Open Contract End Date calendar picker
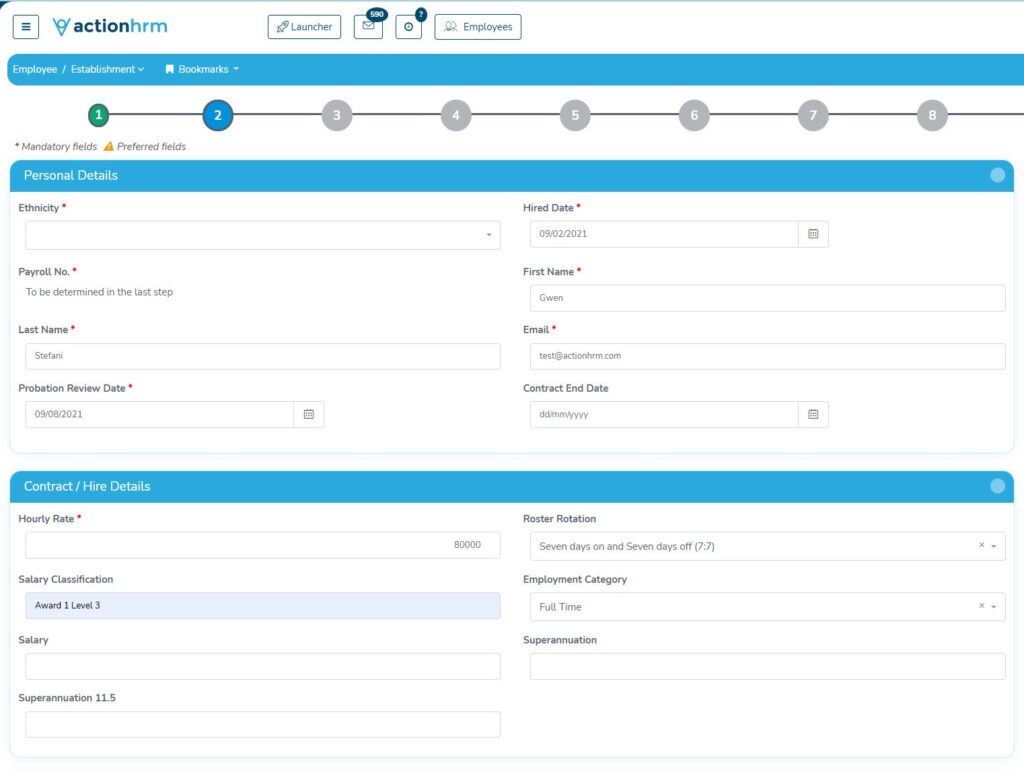 (813, 414)
